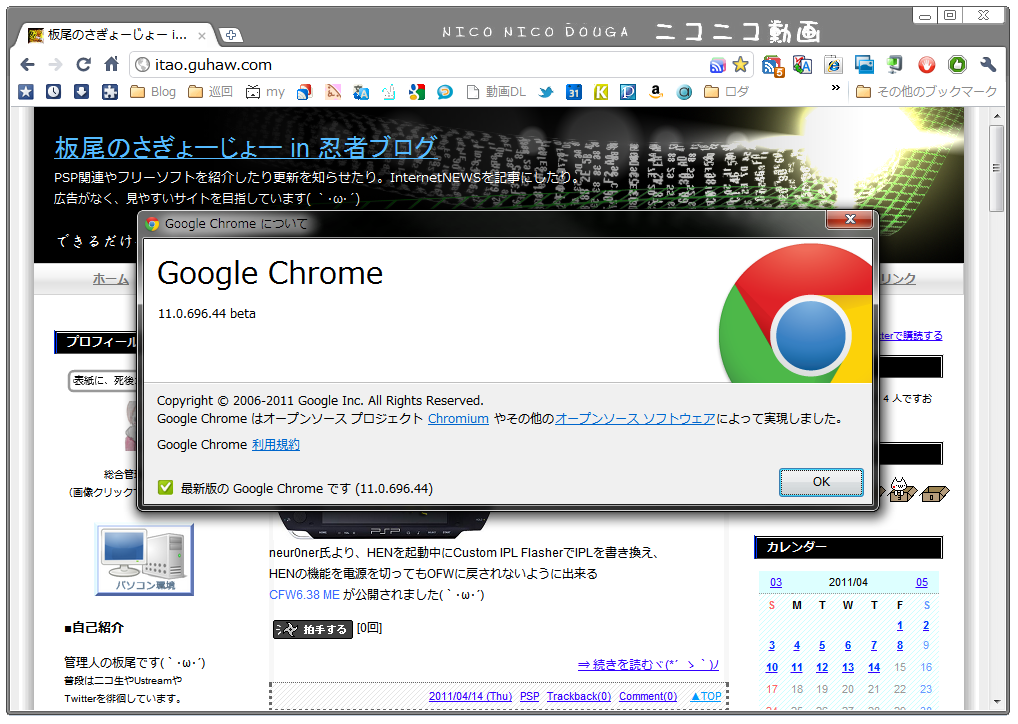This screenshot has width=1018, height=724.
Task: Select the 板尾のさぎょーじょー browser tab
Action: click(x=115, y=35)
